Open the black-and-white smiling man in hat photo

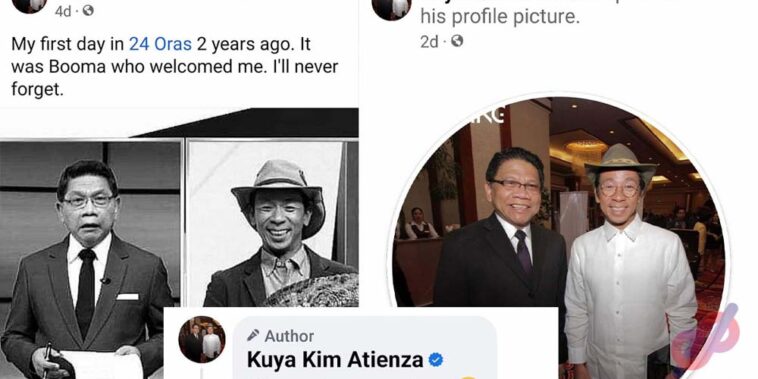273,223
